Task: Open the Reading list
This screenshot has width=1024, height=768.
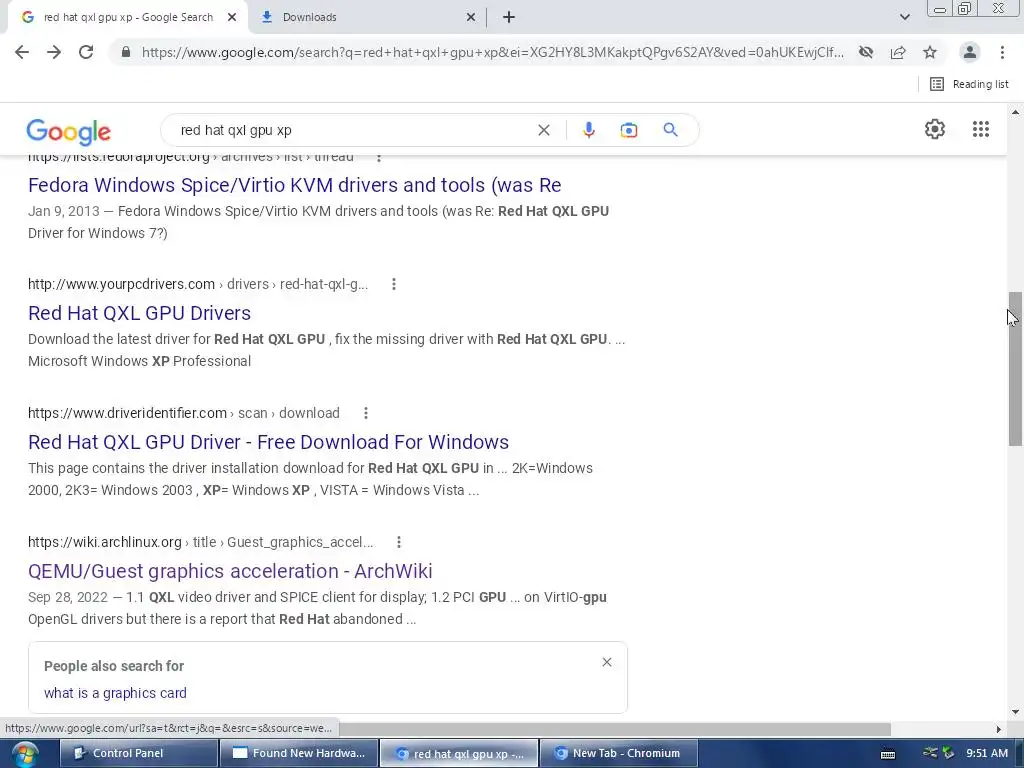Action: click(969, 84)
